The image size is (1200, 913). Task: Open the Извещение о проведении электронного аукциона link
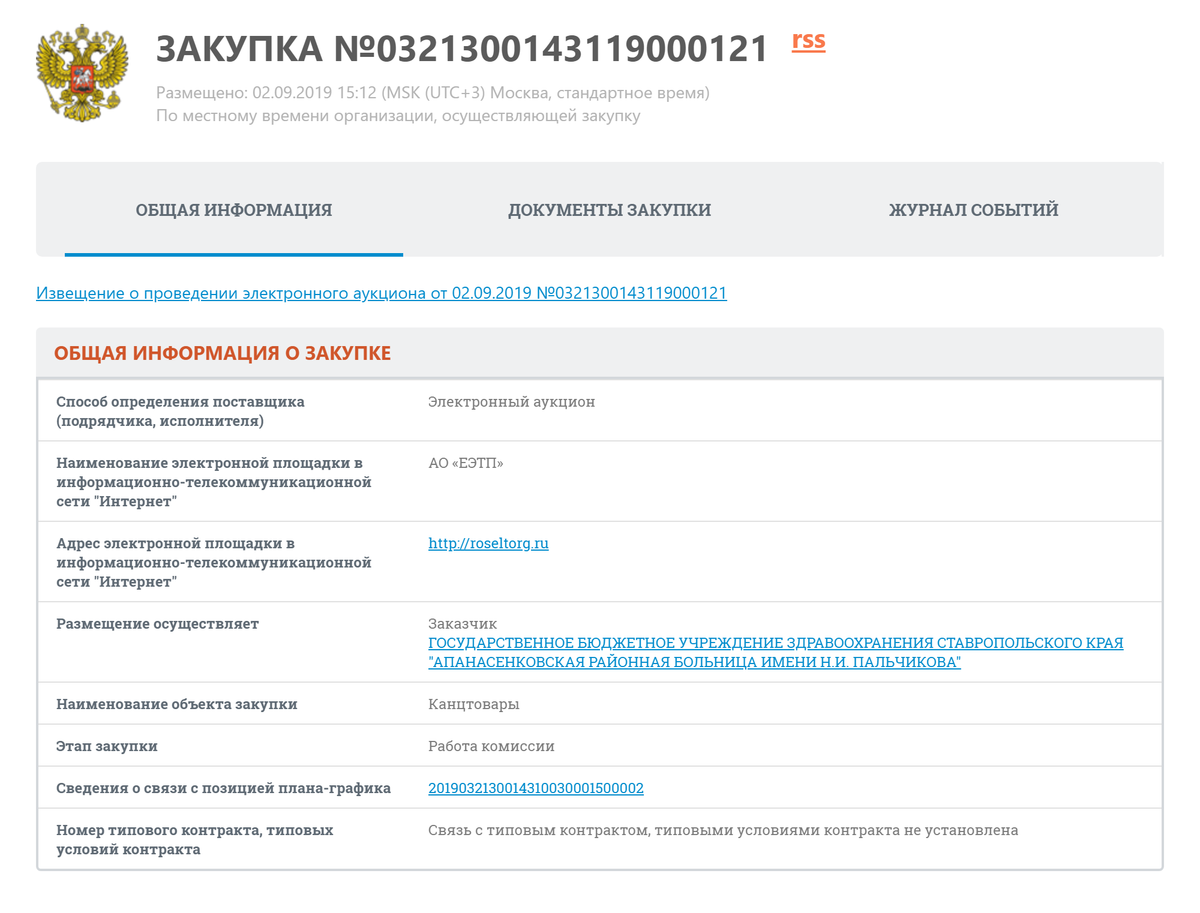(381, 293)
